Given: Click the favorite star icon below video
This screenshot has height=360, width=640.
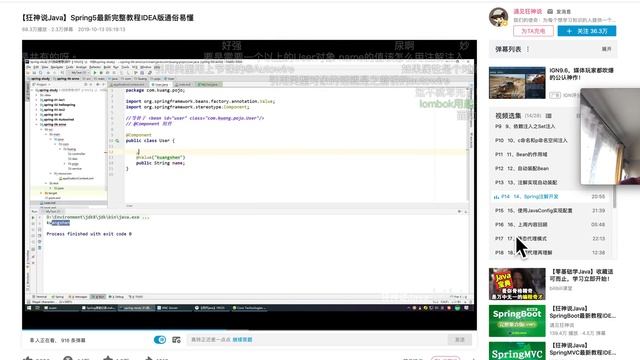Looking at the screenshot, I should 108,358.
